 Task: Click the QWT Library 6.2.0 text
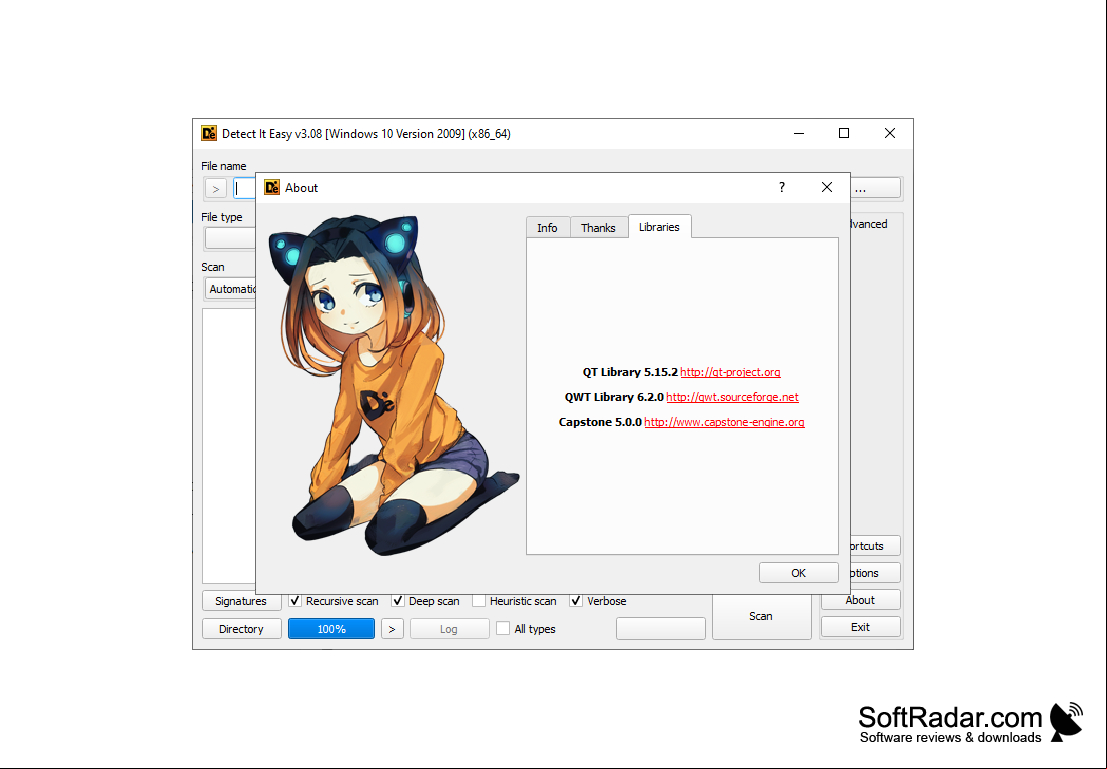[614, 397]
